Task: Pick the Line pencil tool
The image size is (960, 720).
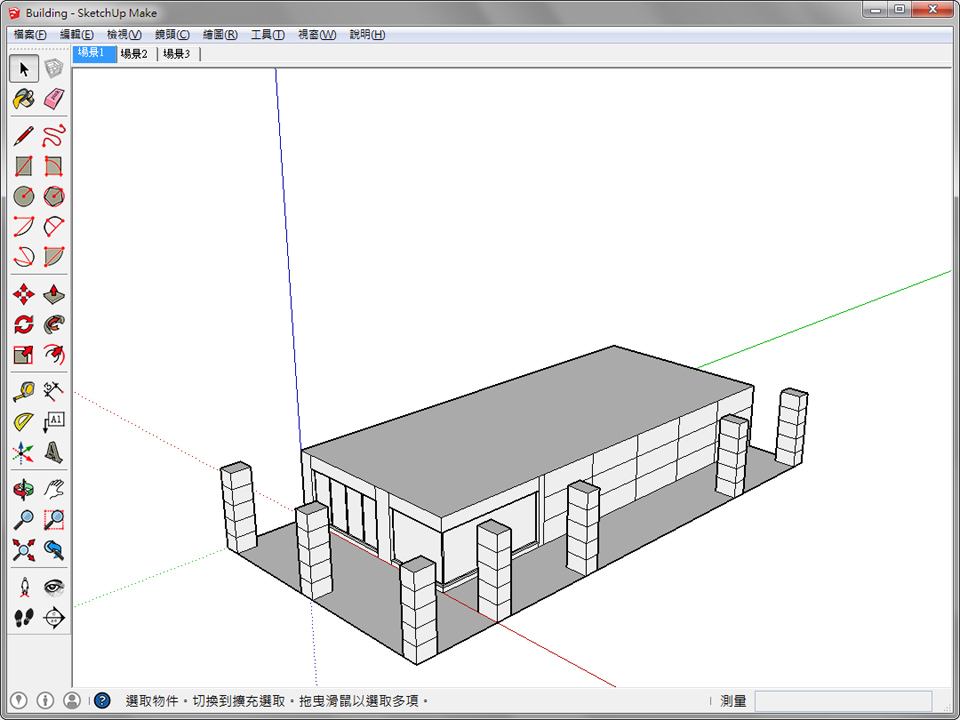Action: coord(24,136)
